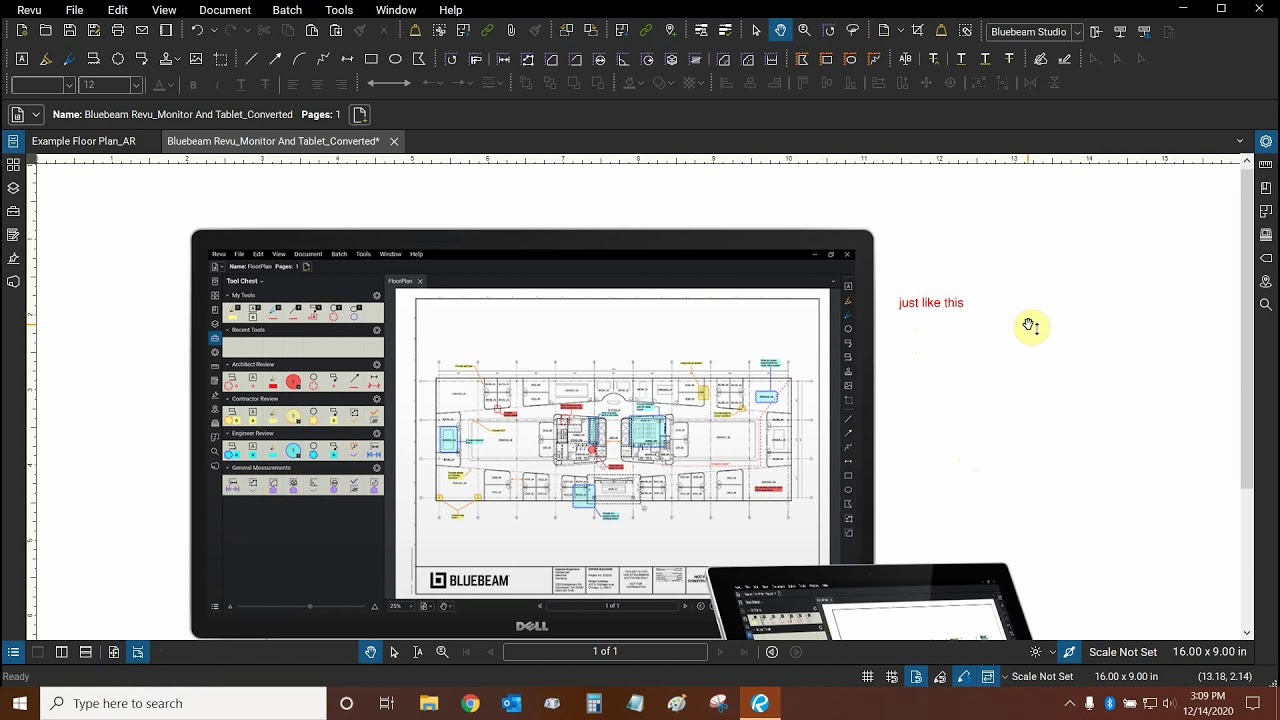This screenshot has height=720, width=1280.
Task: Toggle the grid display in status bar
Action: [x=868, y=677]
